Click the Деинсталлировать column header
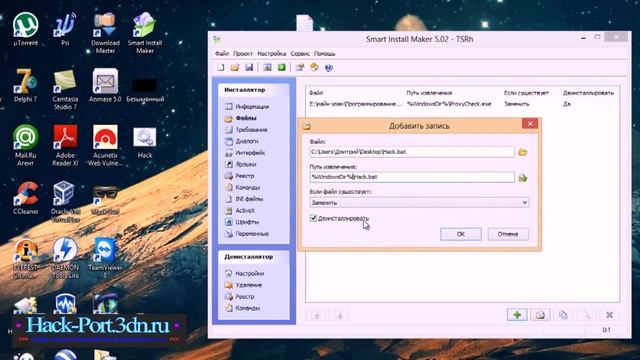The image size is (640, 360). tap(588, 93)
